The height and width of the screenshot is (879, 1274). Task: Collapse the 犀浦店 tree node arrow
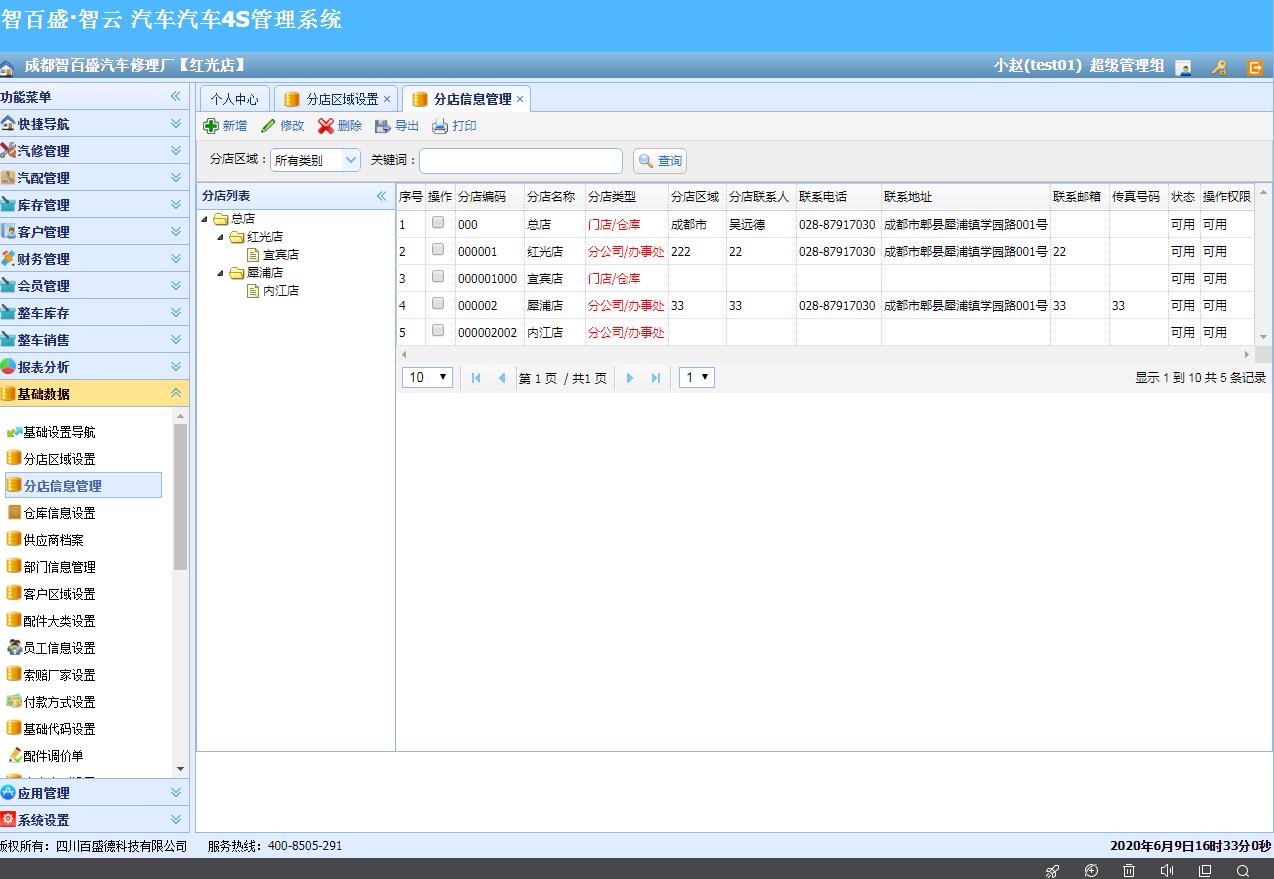[x=221, y=273]
